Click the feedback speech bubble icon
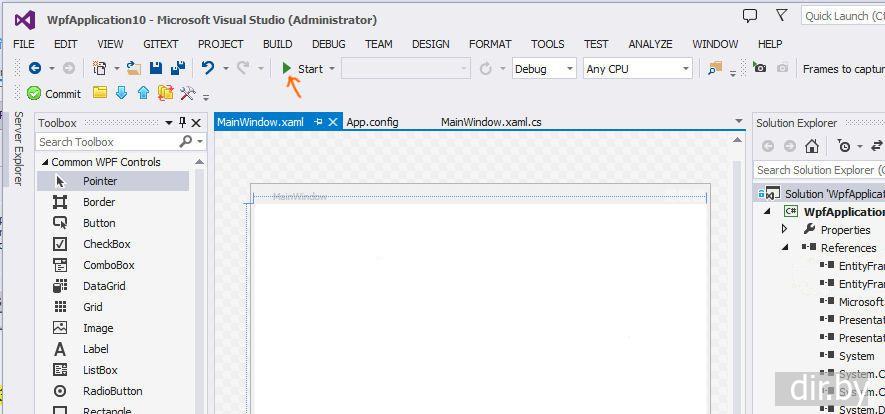Viewport: 885px width, 414px height. pyautogui.click(x=750, y=16)
